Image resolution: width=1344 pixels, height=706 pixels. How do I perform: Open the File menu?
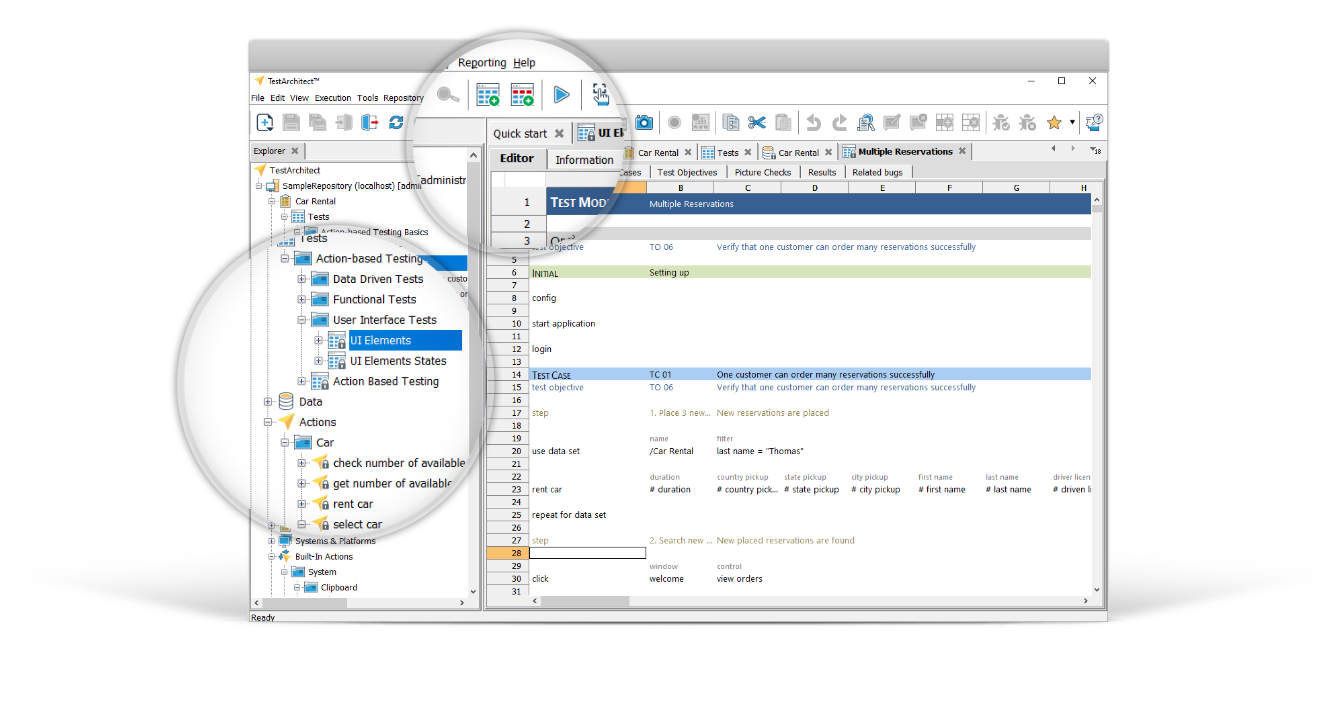pyautogui.click(x=257, y=98)
